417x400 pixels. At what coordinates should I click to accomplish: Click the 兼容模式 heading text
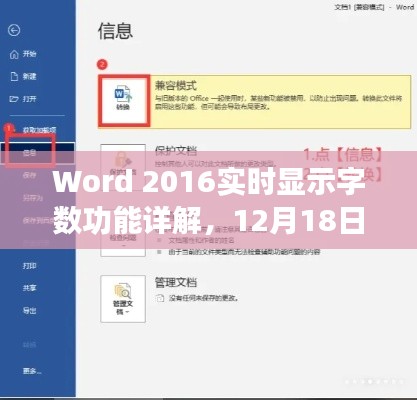tap(175, 86)
